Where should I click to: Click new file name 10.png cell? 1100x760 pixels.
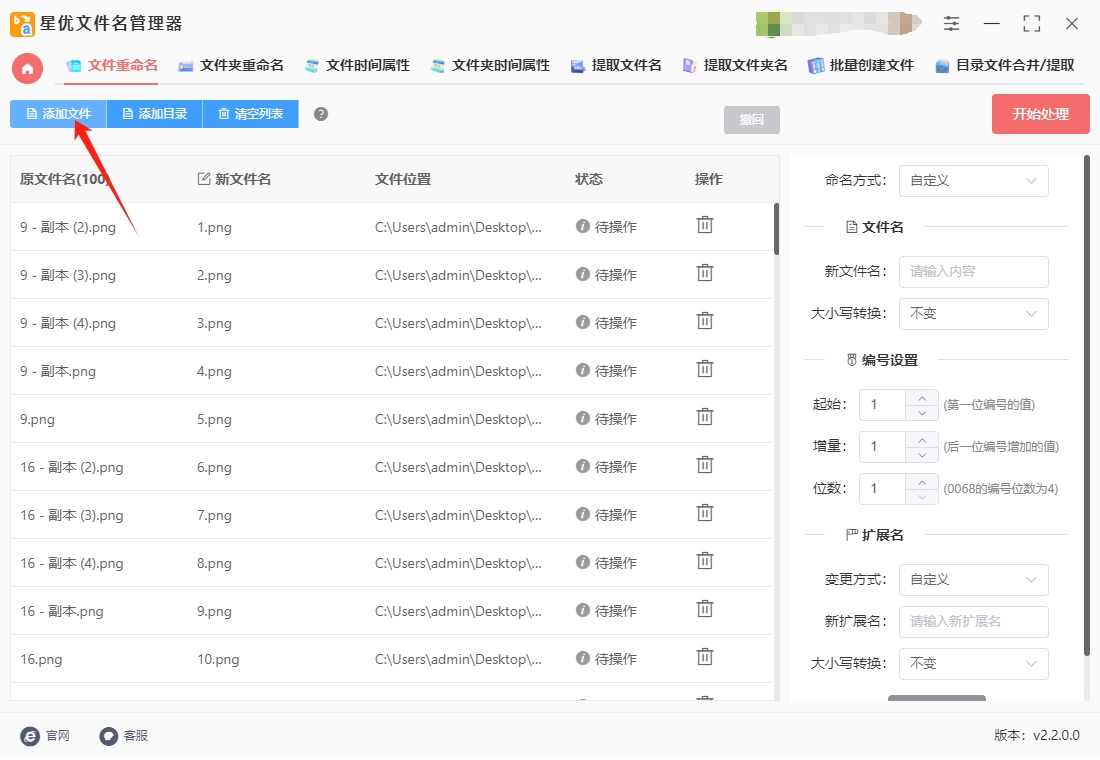[x=217, y=660]
